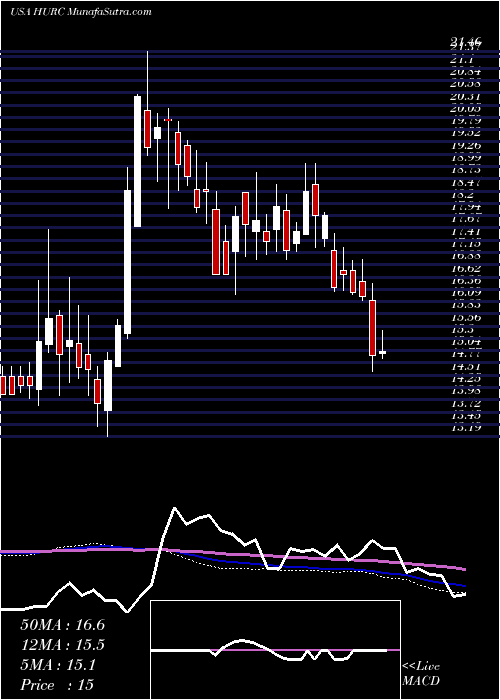Click the 18.47 price axis label

(x=464, y=182)
